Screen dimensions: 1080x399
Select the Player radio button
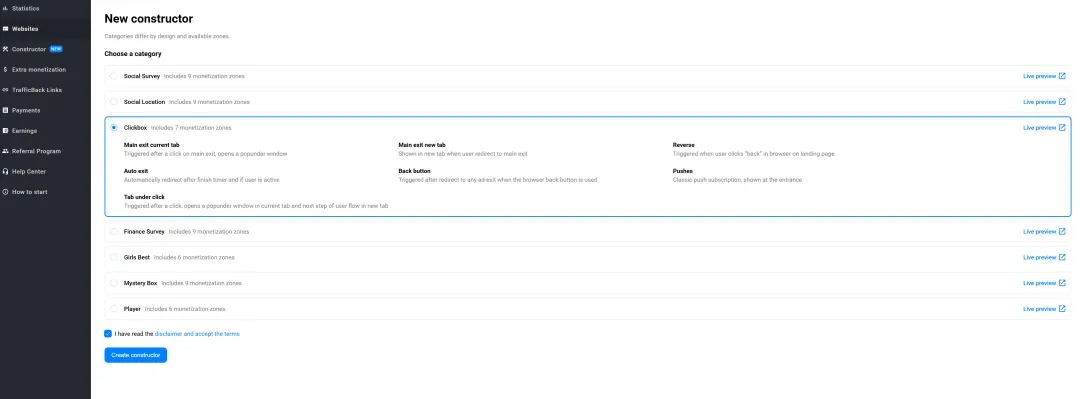[114, 309]
